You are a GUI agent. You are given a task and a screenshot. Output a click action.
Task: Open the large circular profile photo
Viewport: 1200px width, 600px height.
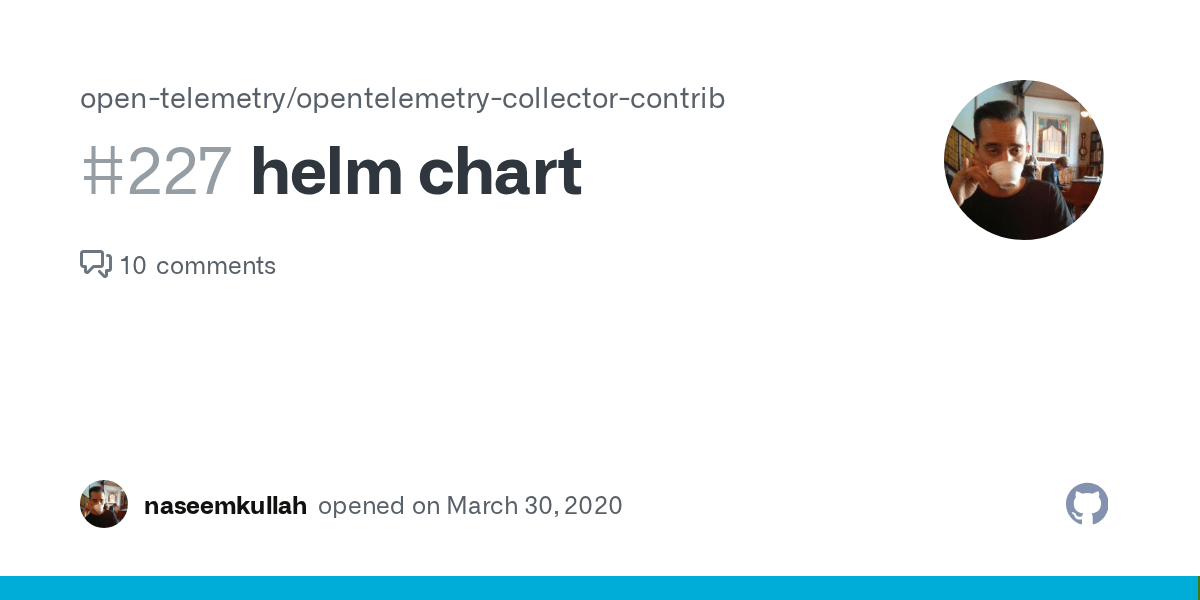pyautogui.click(x=1024, y=160)
